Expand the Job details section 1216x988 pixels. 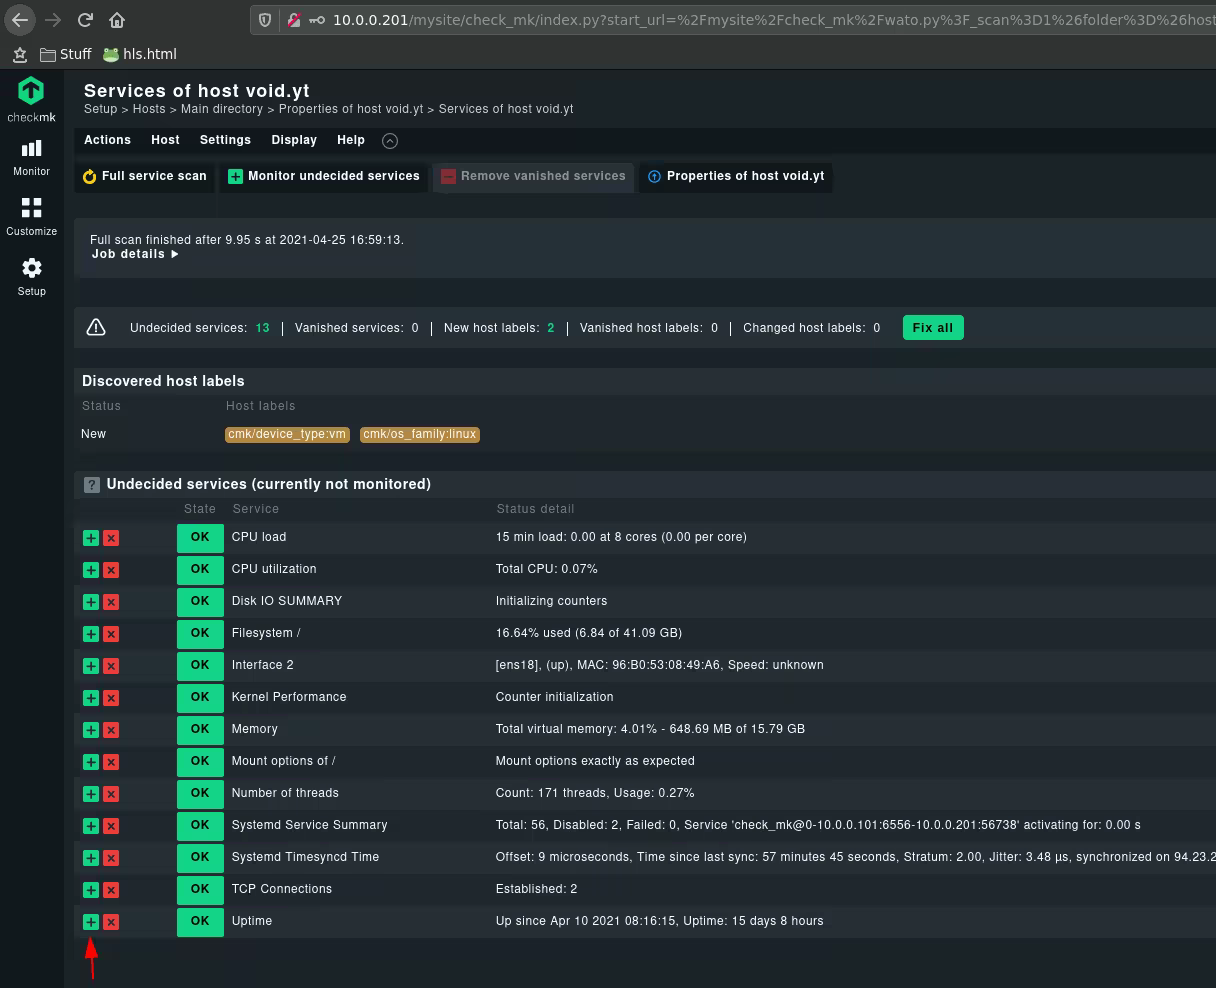pos(135,254)
